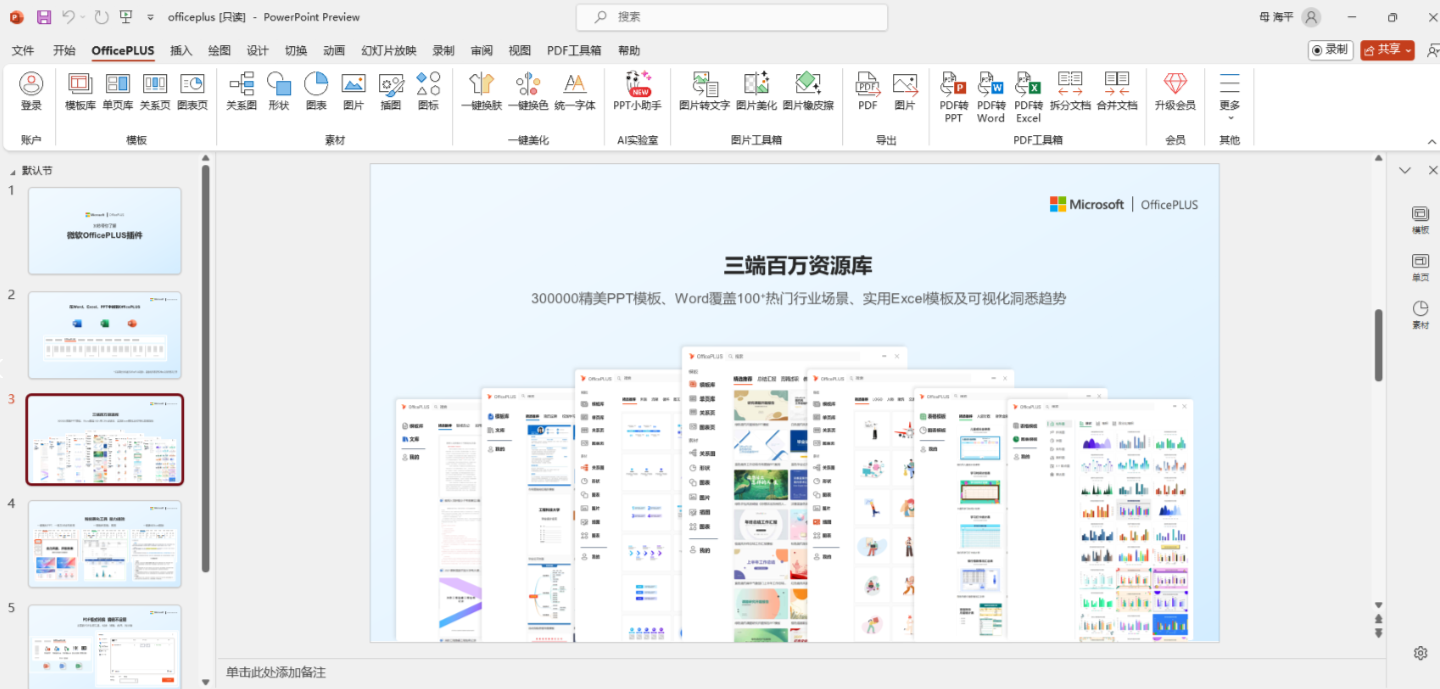The width and height of the screenshot is (1440, 689).
Task: Click the notes area 单击此处添加备注
Action: [276, 672]
